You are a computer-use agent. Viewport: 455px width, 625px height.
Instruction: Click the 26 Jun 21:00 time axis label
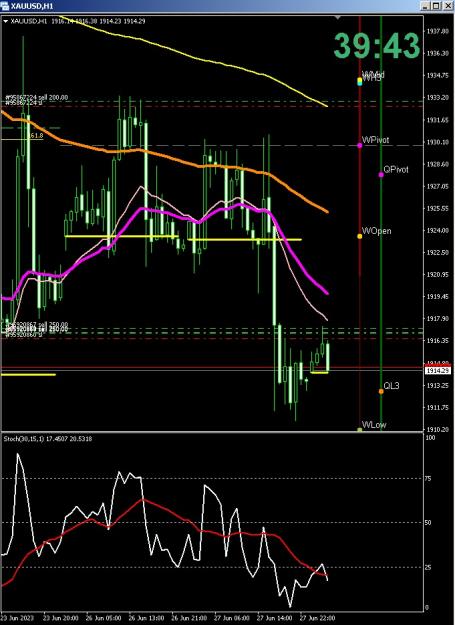189,618
